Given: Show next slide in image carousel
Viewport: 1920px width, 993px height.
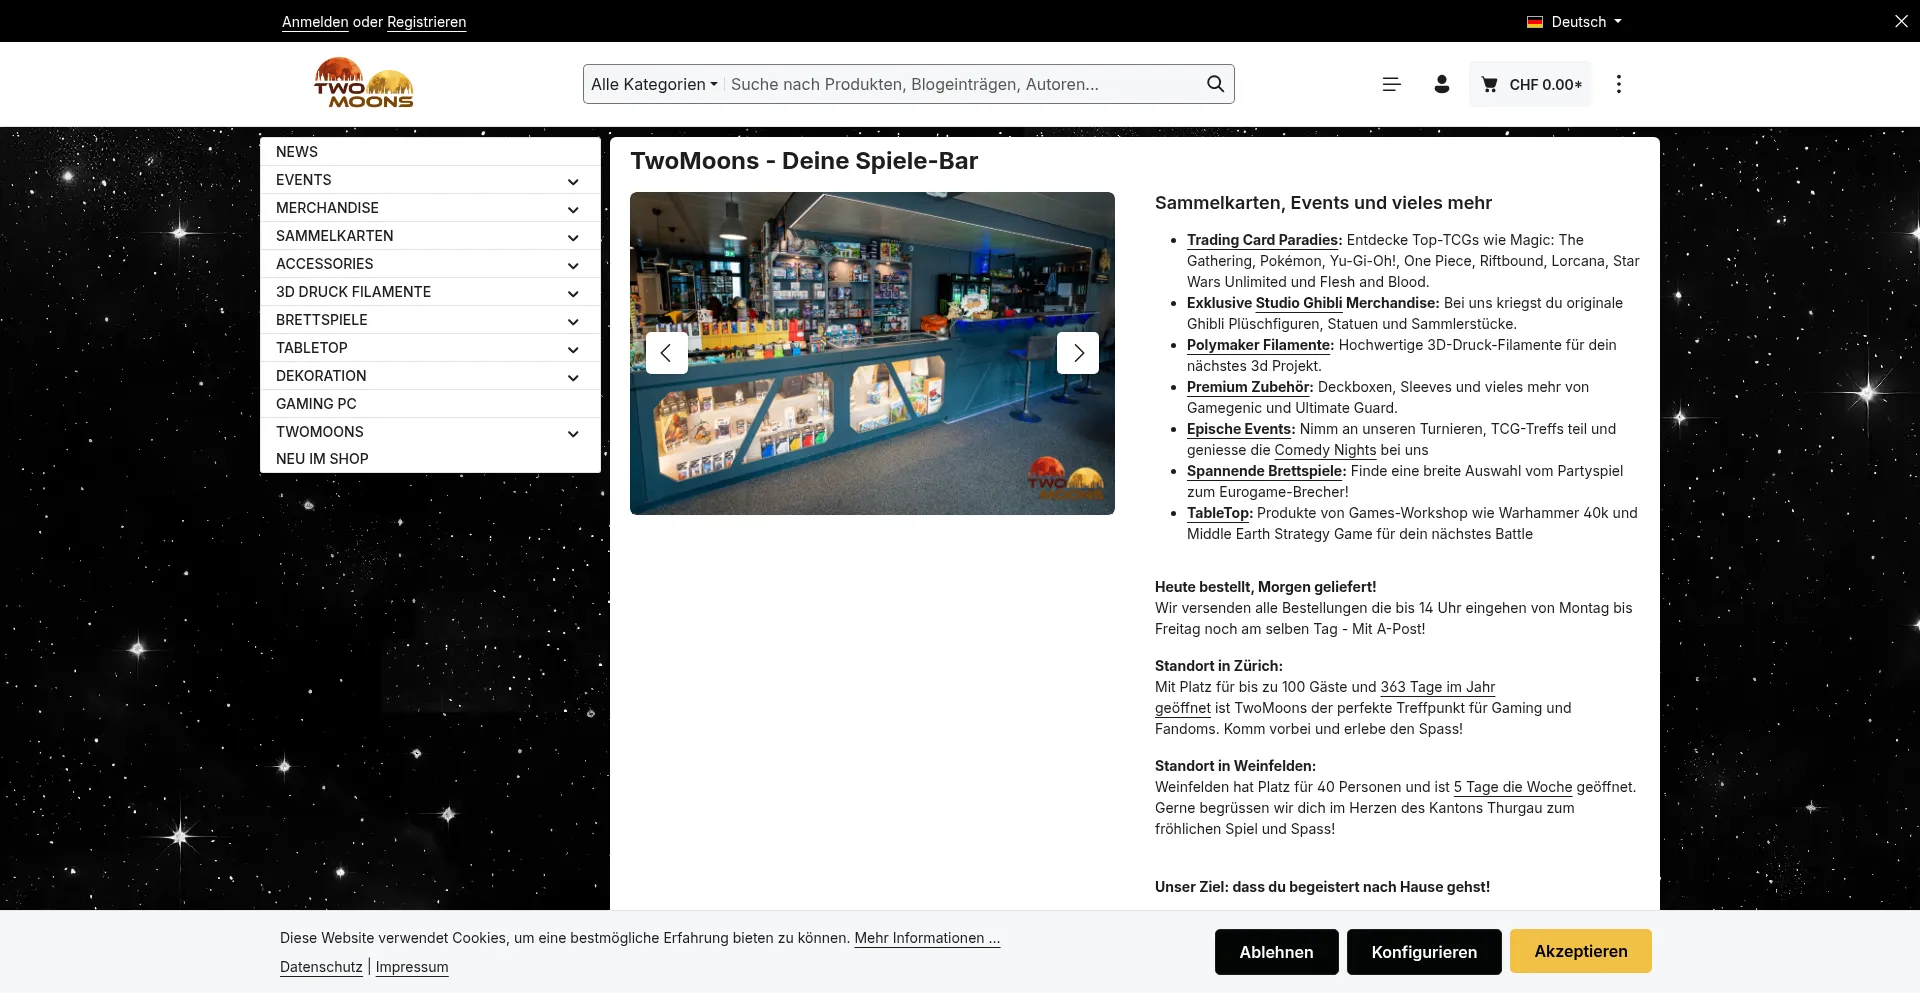Looking at the screenshot, I should click(x=1077, y=353).
